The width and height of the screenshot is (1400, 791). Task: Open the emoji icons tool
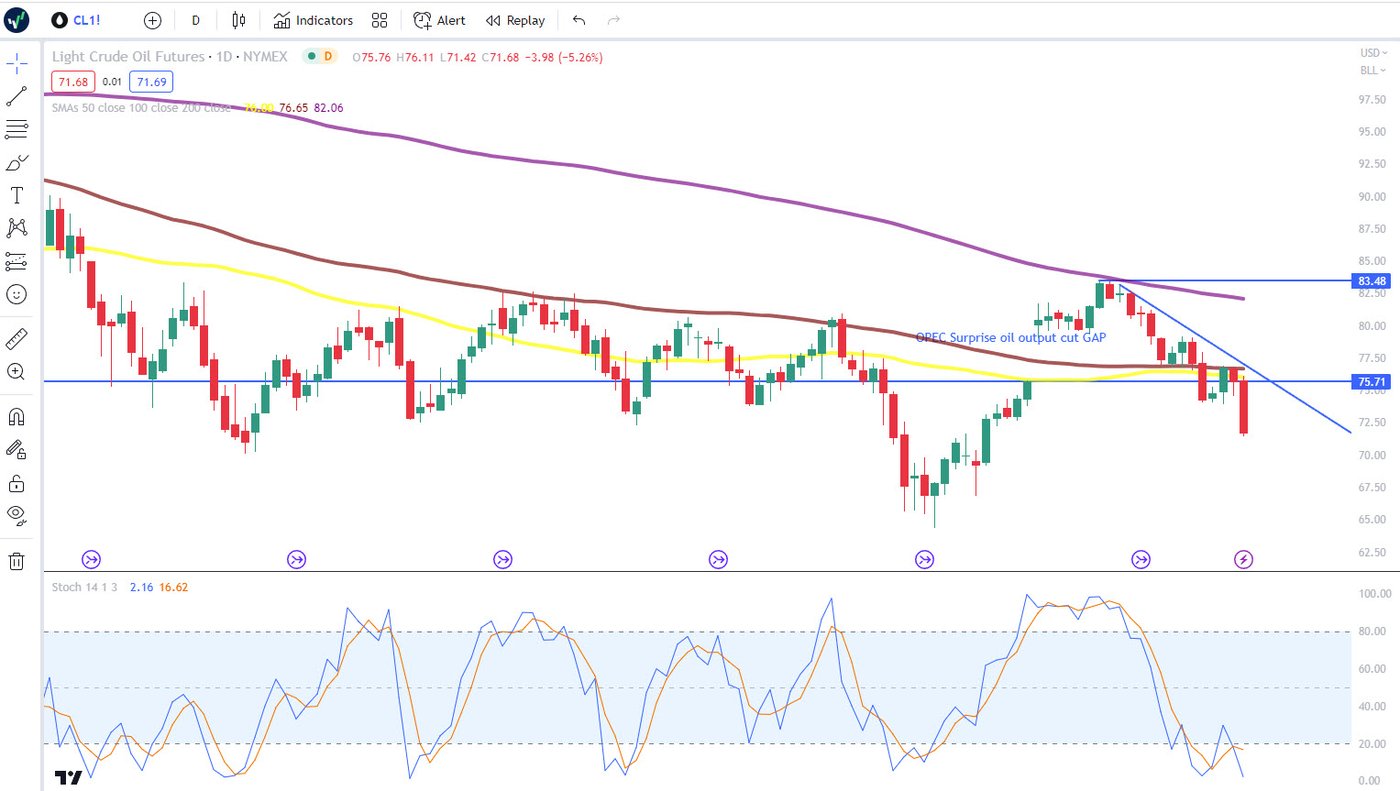(x=16, y=294)
